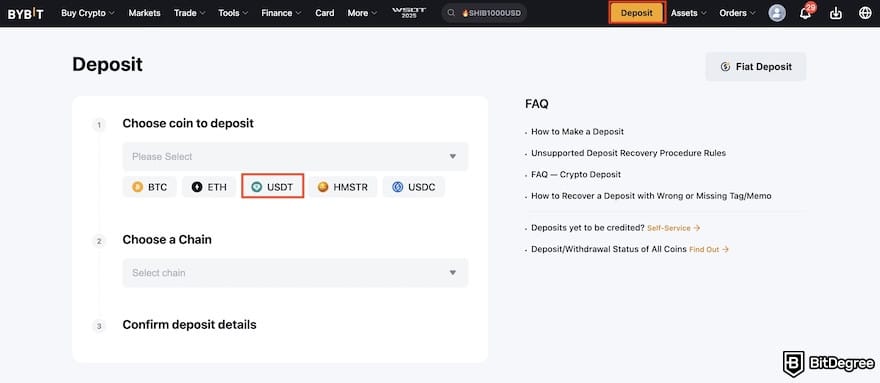Open the user profile avatar
The width and height of the screenshot is (880, 383).
[777, 13]
